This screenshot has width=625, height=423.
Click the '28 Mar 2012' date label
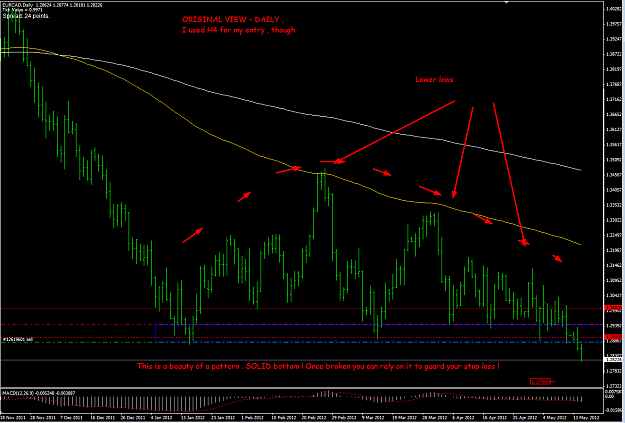[x=433, y=417]
